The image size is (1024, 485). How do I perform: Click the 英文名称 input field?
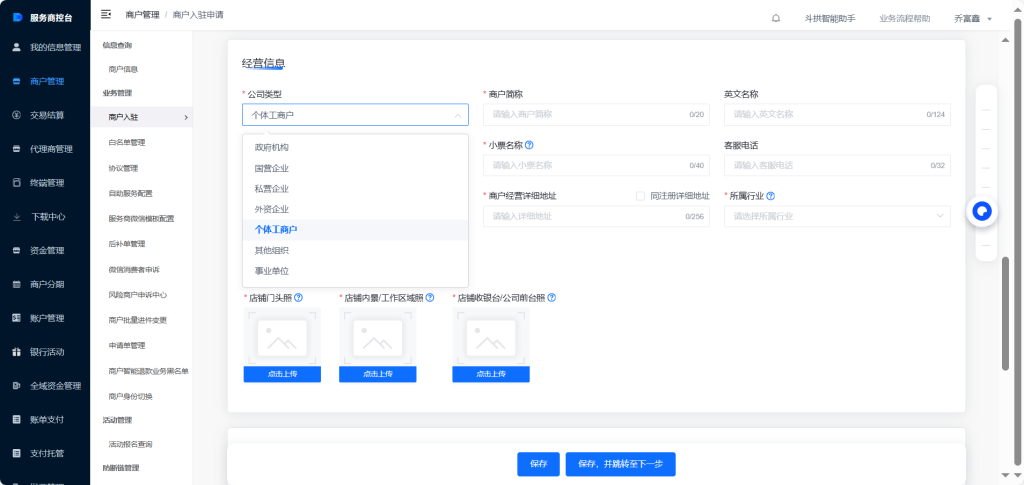(837, 114)
